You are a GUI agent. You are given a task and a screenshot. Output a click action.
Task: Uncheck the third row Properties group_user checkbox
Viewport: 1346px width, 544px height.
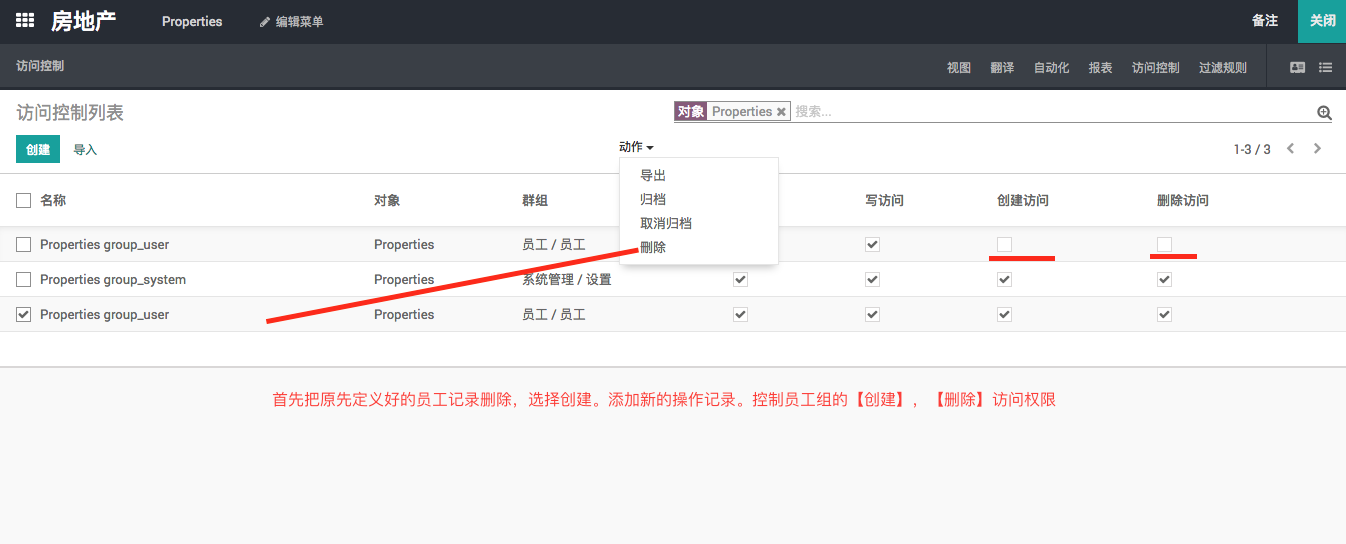pos(24,315)
